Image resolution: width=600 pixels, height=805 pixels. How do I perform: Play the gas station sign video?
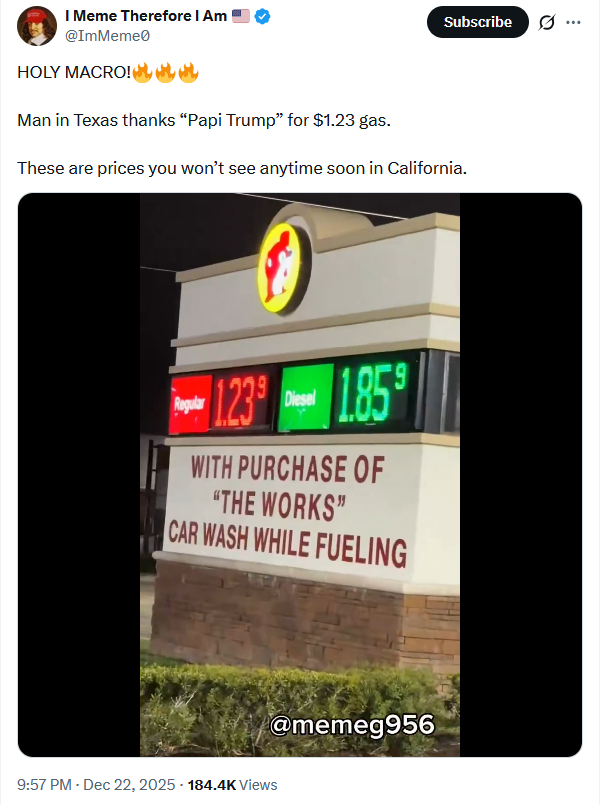click(x=300, y=475)
